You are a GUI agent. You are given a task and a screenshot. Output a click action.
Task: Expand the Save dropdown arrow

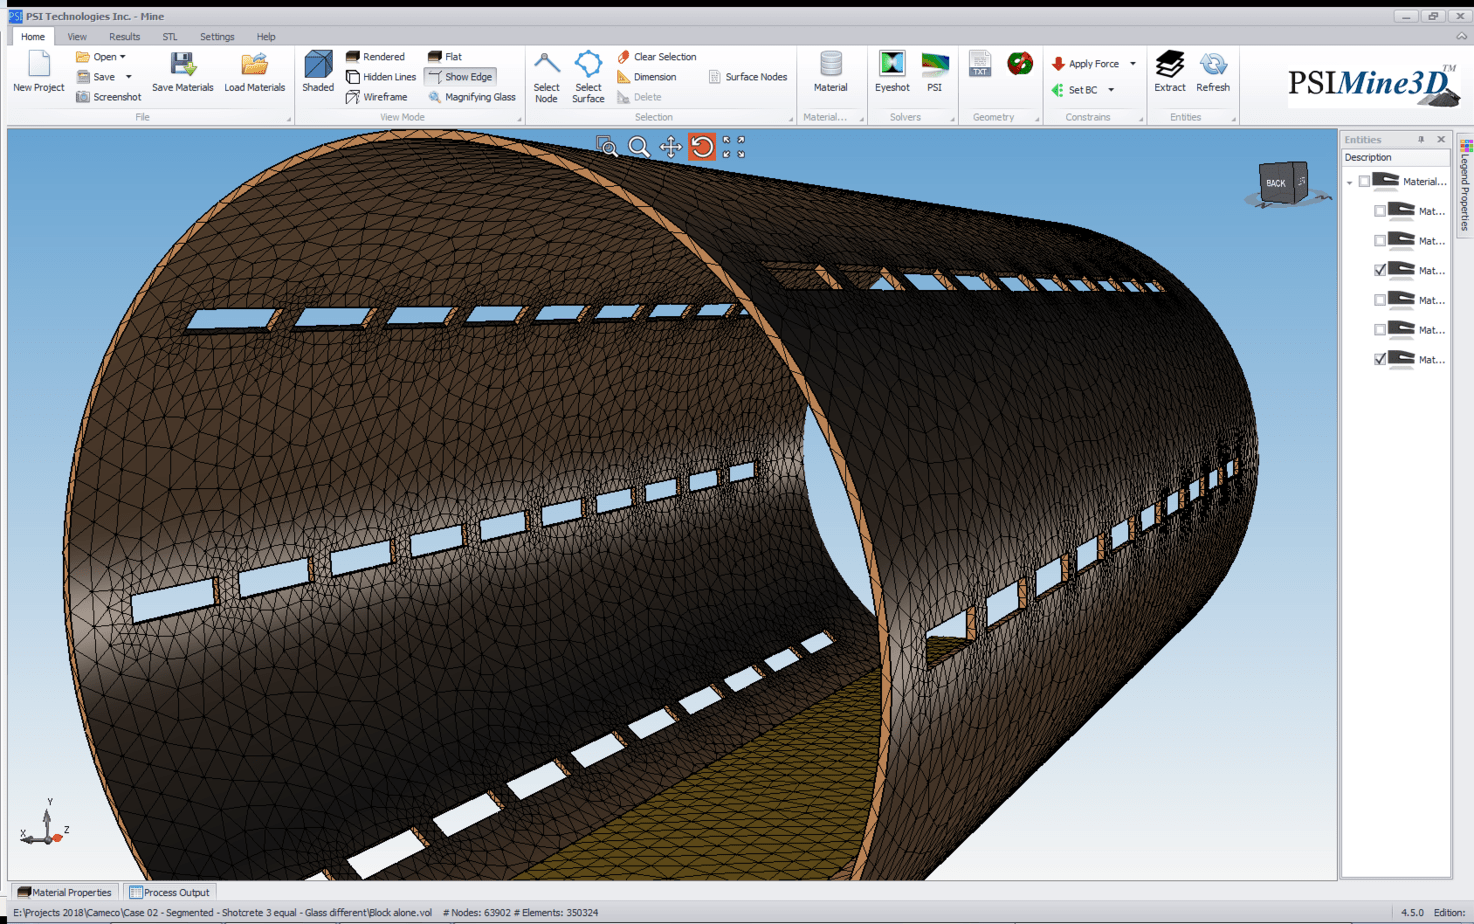(x=129, y=77)
